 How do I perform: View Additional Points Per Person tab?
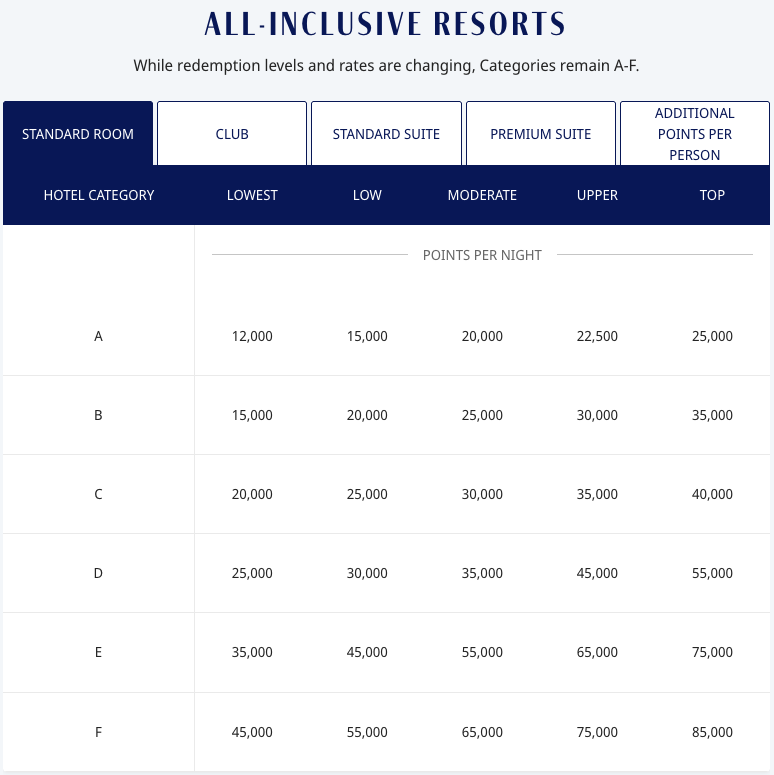point(695,134)
